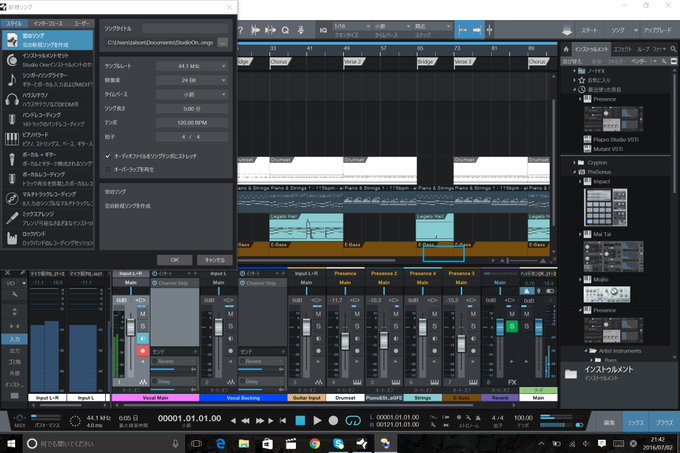The height and width of the screenshot is (453, 680).
Task: Select the Rock Band hand icon template
Action: [x=48, y=238]
